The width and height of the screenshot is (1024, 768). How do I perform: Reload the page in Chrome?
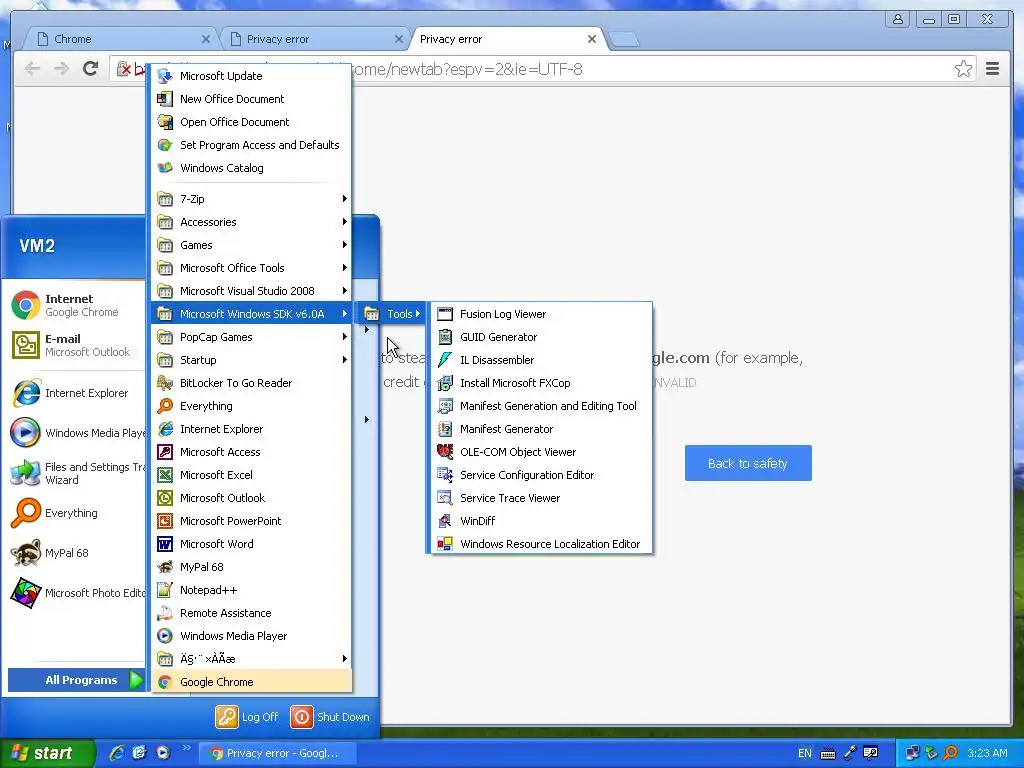tap(91, 69)
